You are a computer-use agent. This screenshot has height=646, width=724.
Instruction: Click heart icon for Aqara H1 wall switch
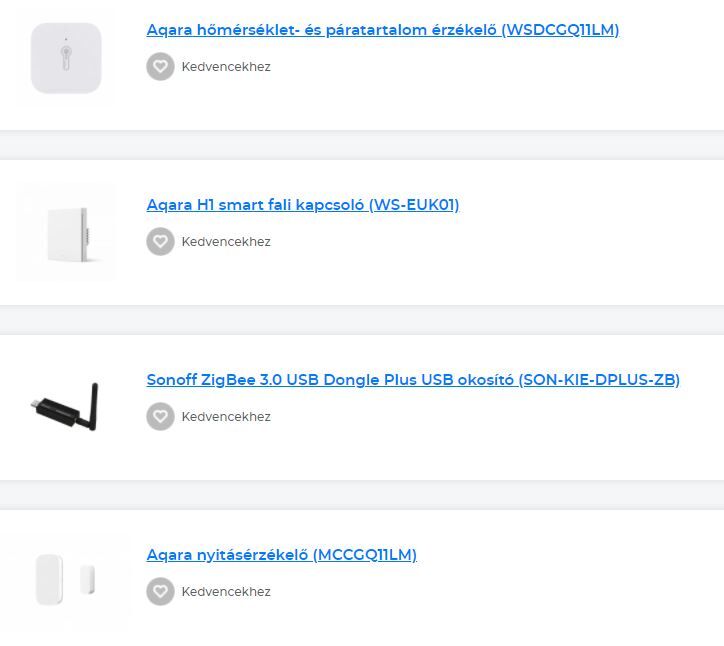click(x=160, y=242)
